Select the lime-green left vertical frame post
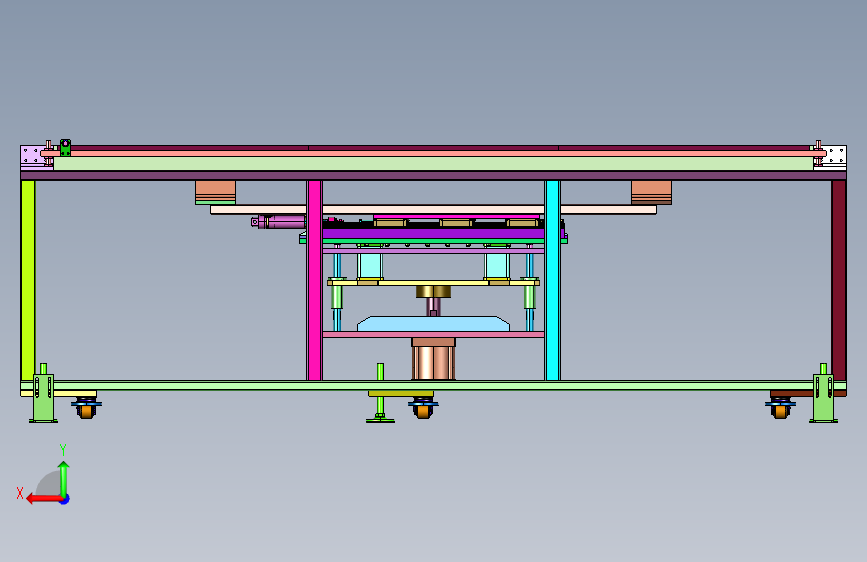The image size is (867, 562). (x=28, y=280)
